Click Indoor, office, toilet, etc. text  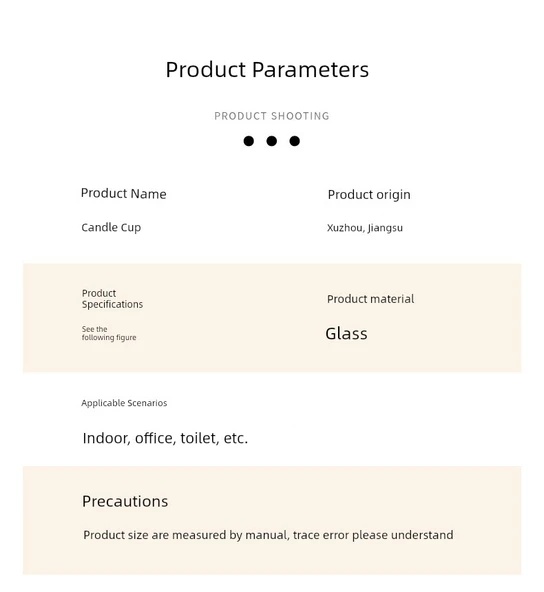[165, 438]
